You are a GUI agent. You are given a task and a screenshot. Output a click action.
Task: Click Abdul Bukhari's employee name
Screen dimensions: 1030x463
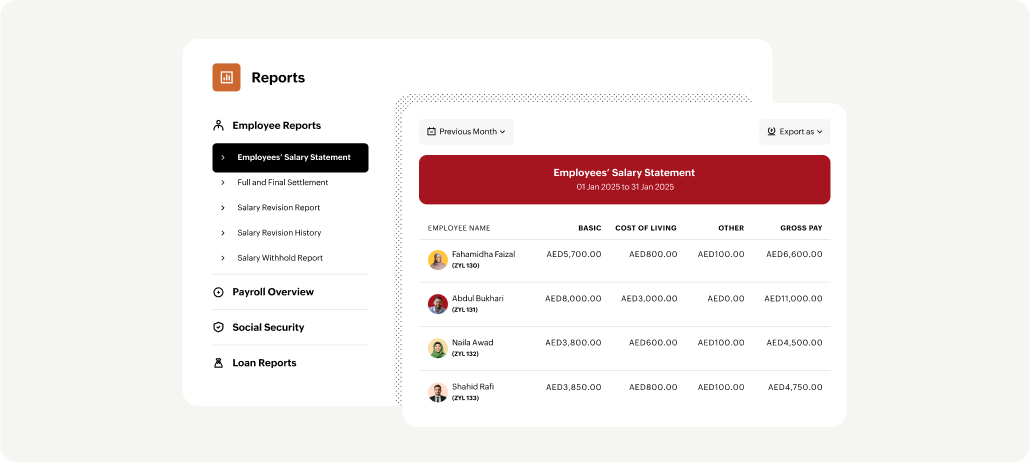pos(477,298)
